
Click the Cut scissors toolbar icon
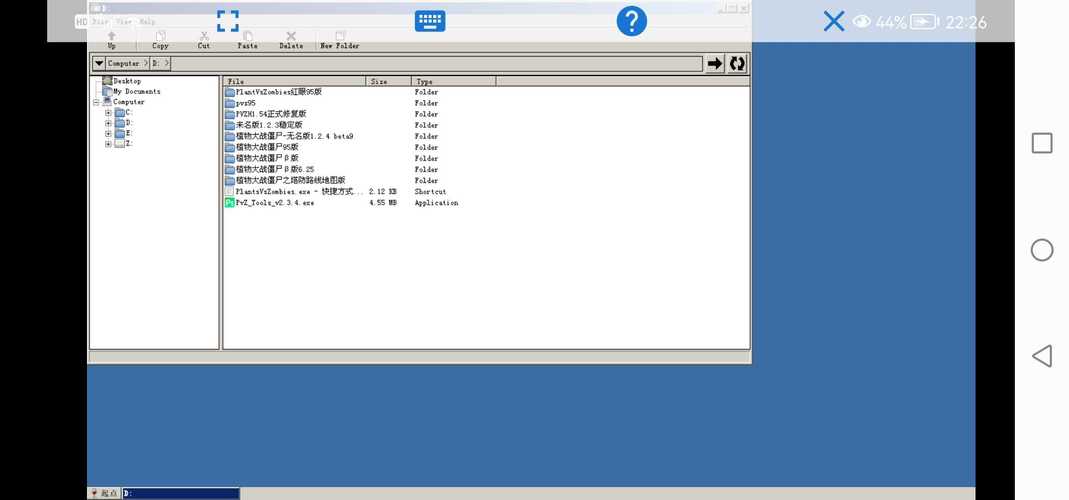click(204, 36)
